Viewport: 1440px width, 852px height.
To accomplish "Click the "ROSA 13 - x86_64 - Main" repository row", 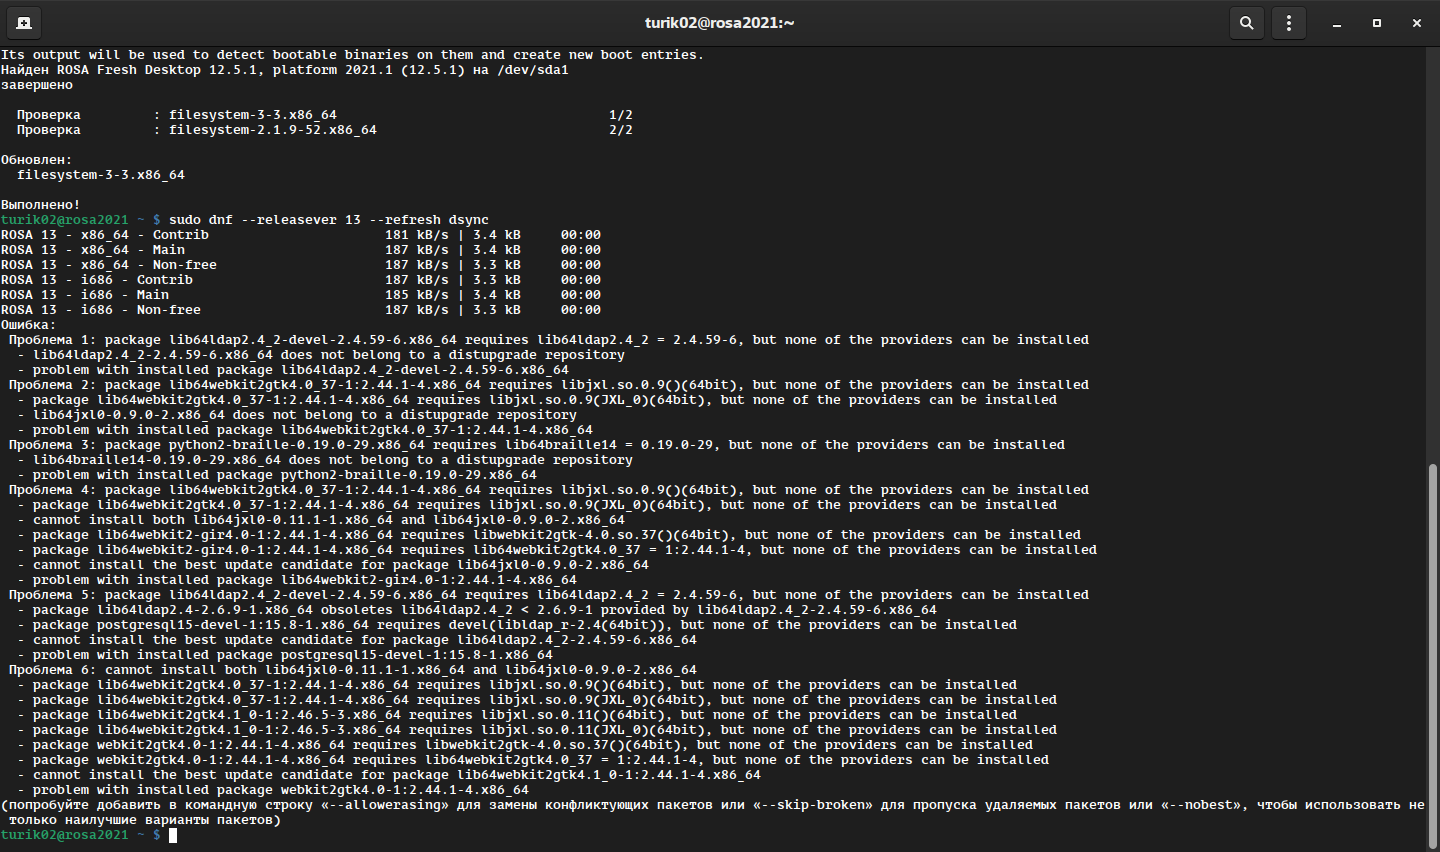I will click(x=301, y=250).
